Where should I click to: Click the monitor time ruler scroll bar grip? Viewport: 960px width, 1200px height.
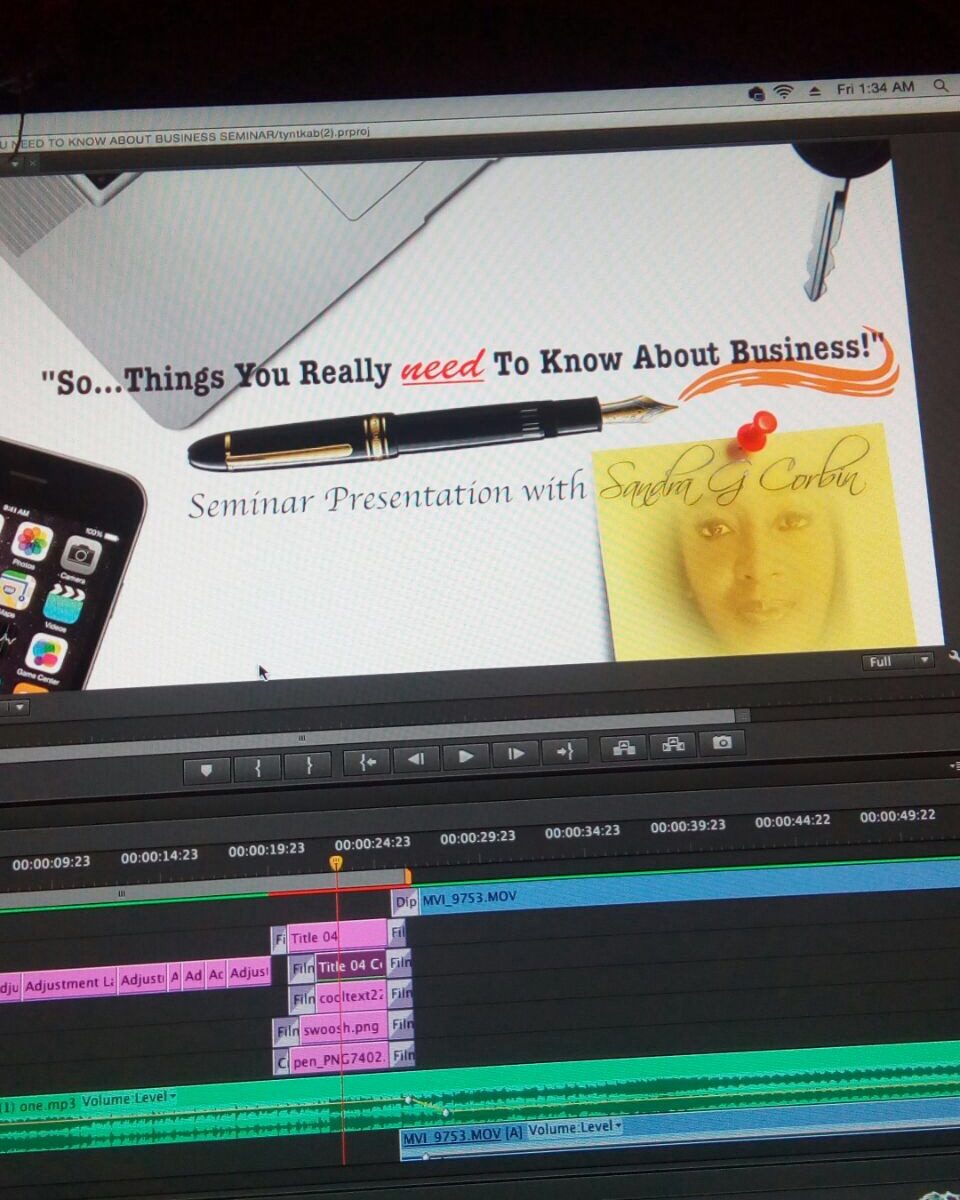(301, 738)
